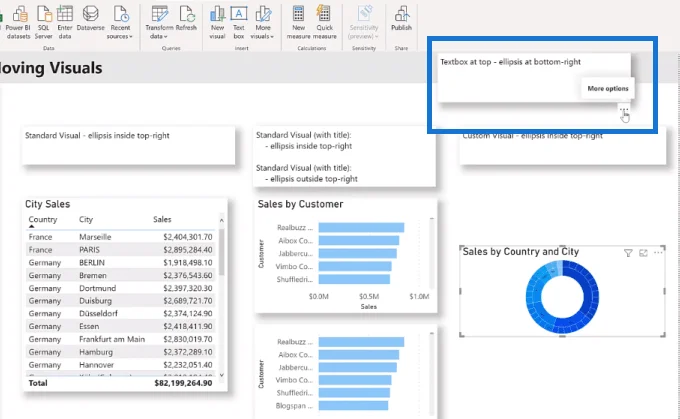
Task: Select the Frankfurt am Main cell
Action: [x=112, y=339]
